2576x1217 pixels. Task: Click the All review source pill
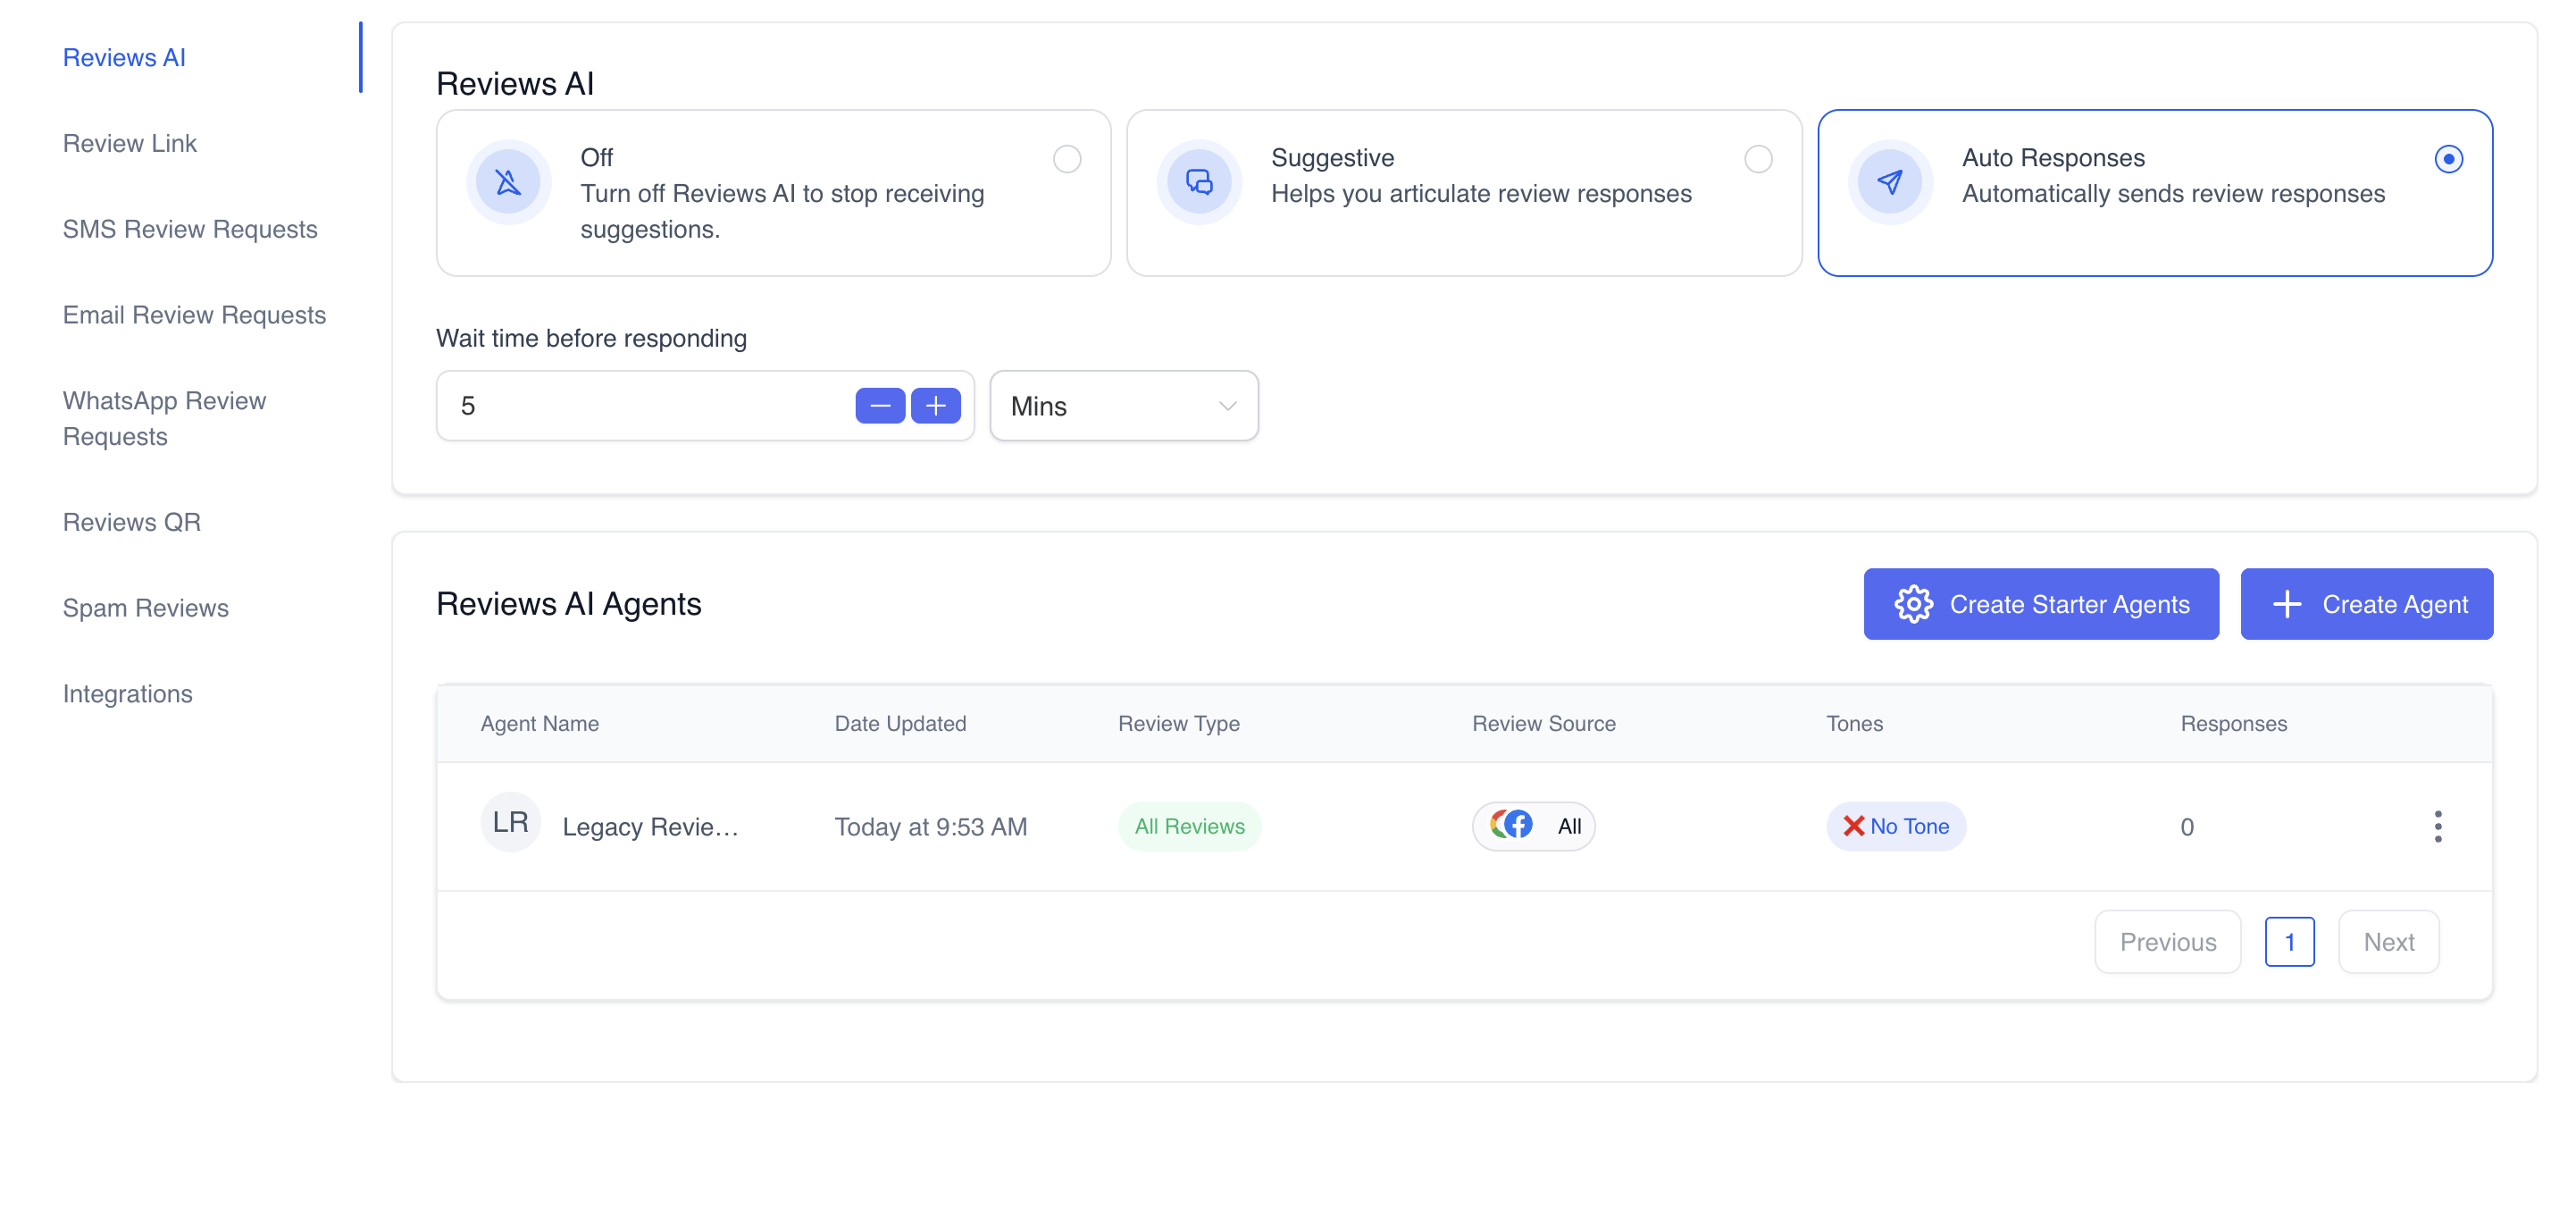click(x=1533, y=827)
